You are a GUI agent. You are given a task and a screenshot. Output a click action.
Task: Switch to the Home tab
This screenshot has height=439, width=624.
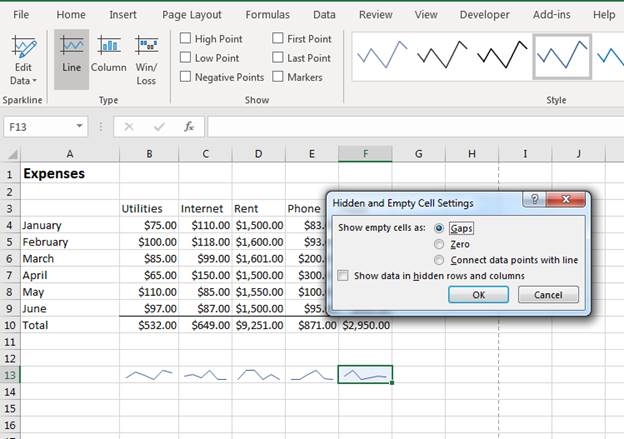[x=71, y=15]
